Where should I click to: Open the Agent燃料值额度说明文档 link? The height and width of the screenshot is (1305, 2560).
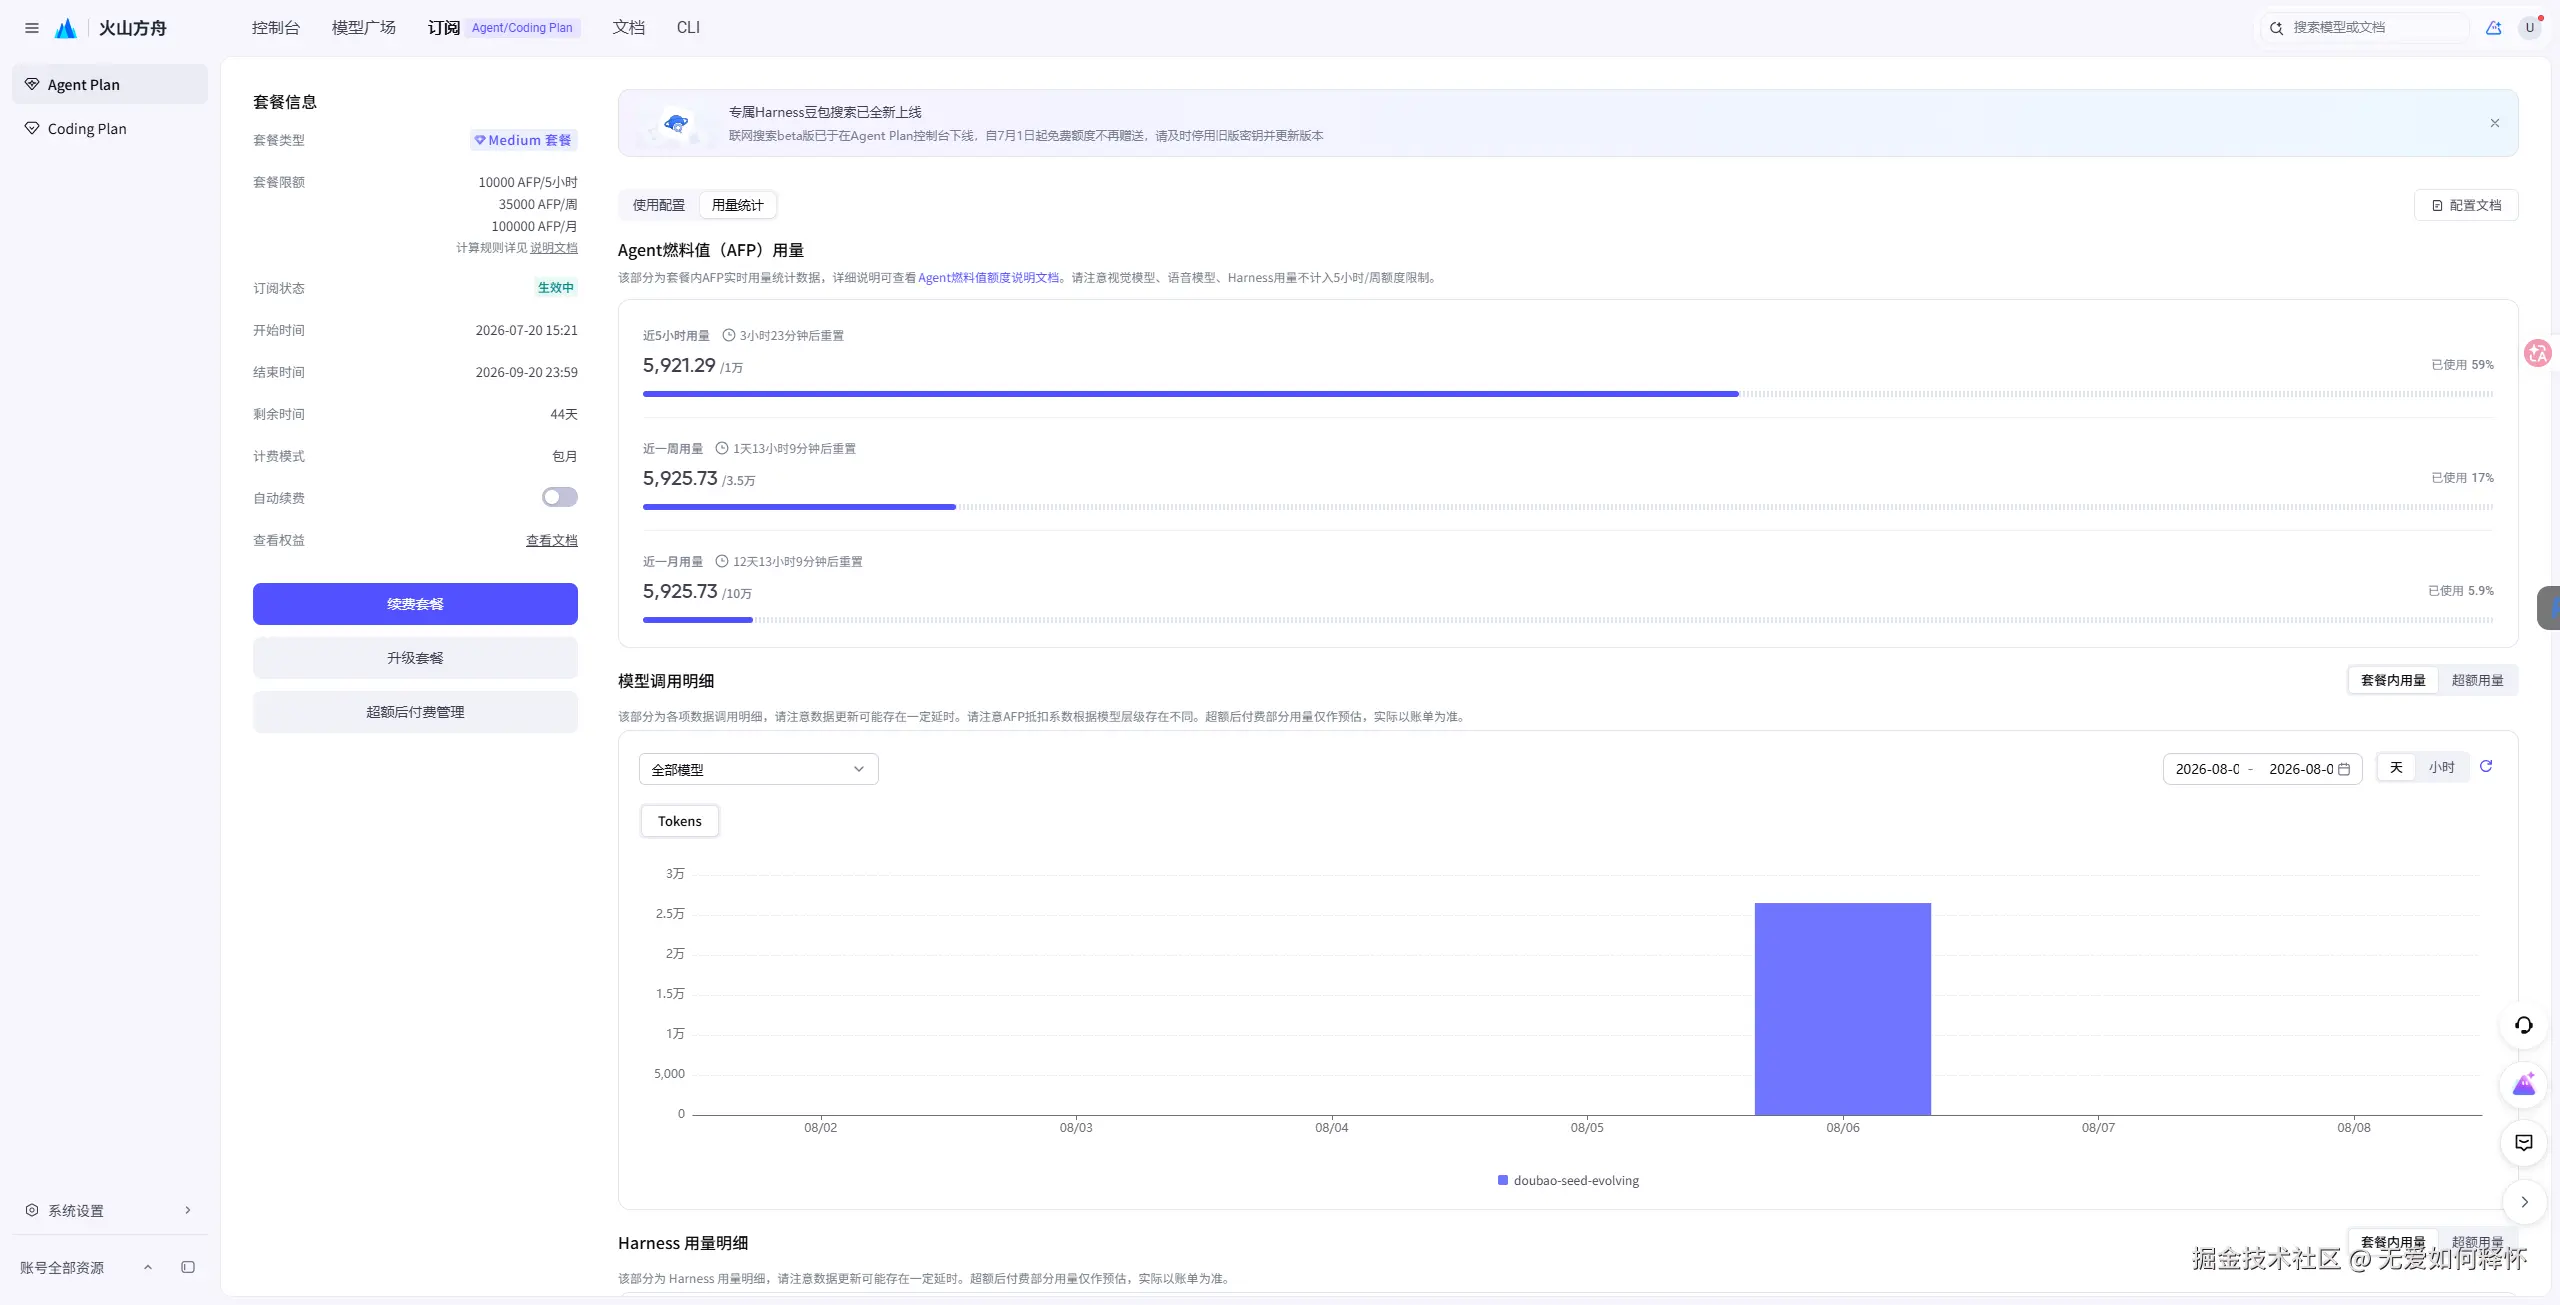click(x=988, y=278)
